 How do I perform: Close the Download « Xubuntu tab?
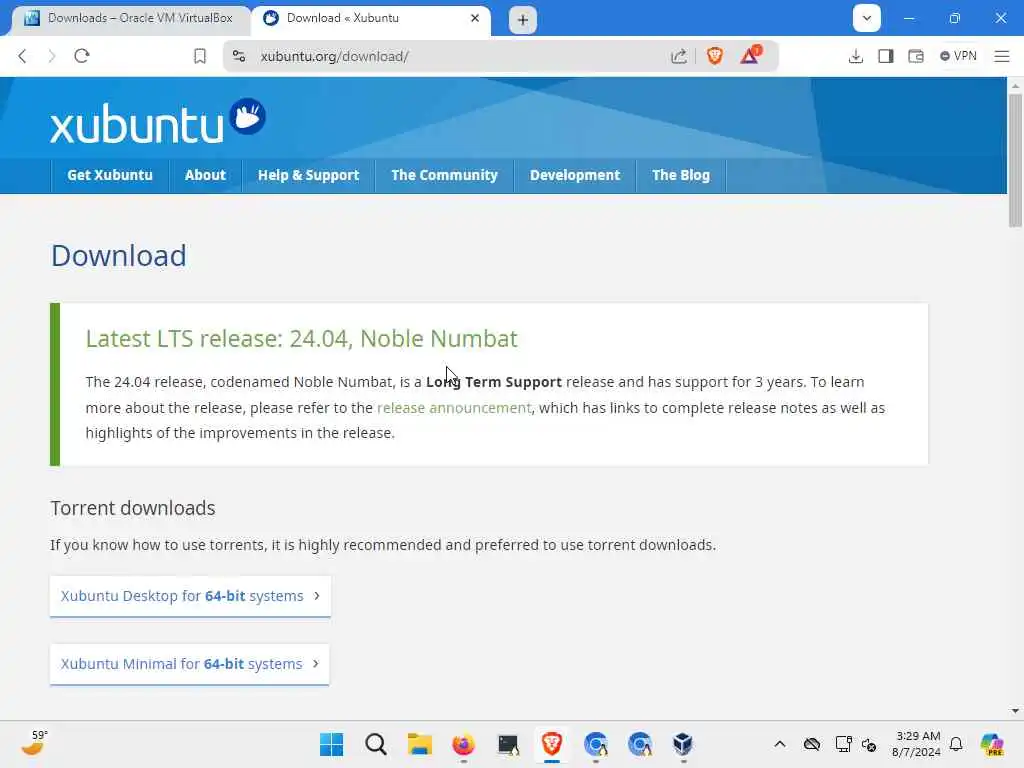coord(475,18)
